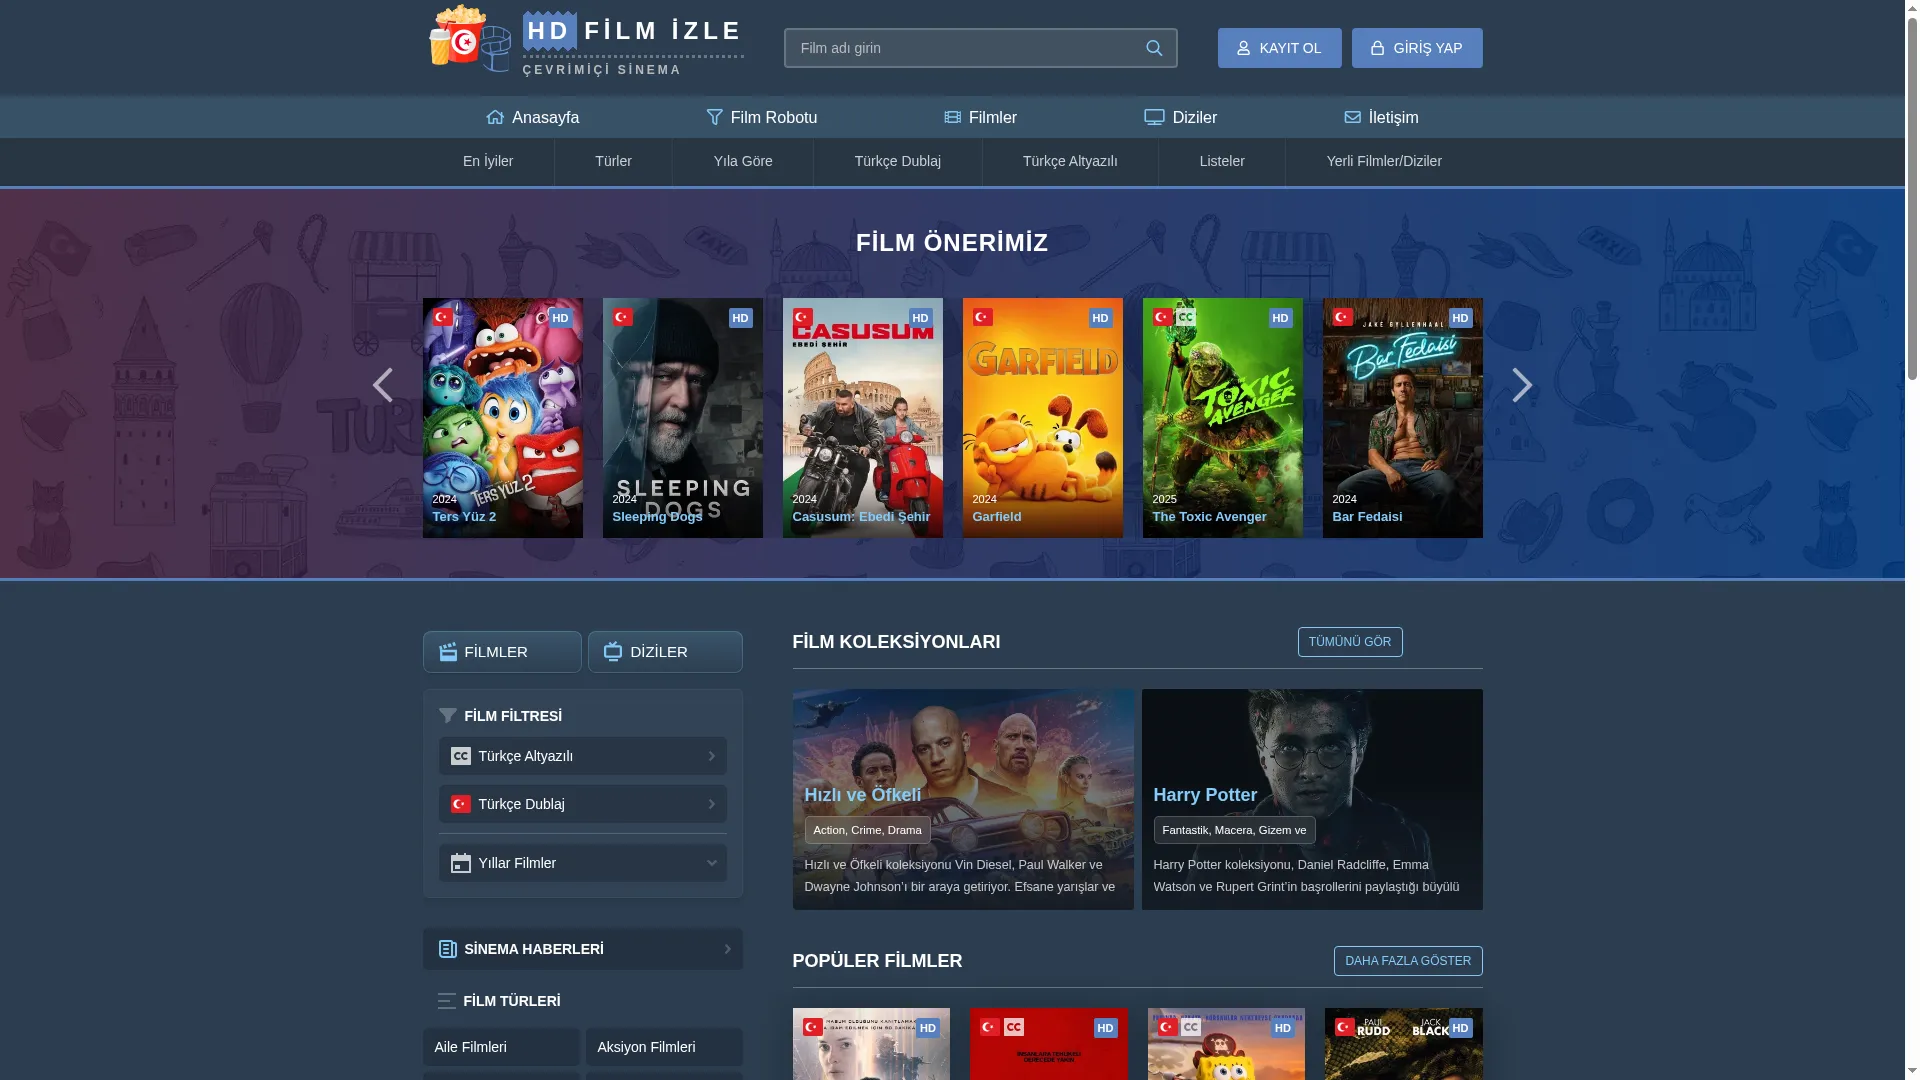The width and height of the screenshot is (1920, 1080).
Task: Click the HD Film İzle site logo
Action: [585, 40]
